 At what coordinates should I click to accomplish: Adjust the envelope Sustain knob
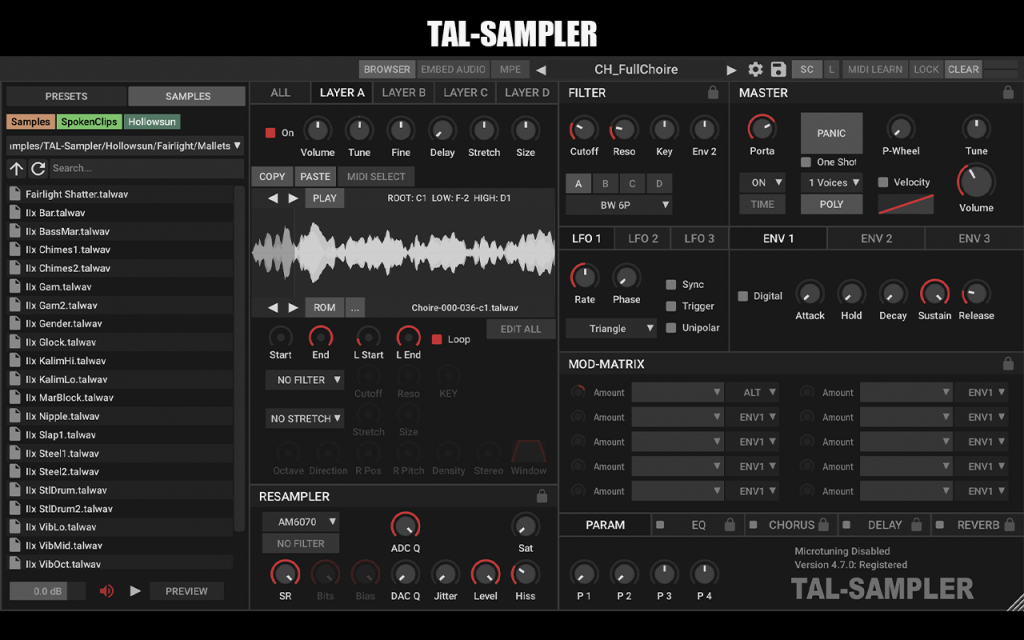pyautogui.click(x=934, y=293)
